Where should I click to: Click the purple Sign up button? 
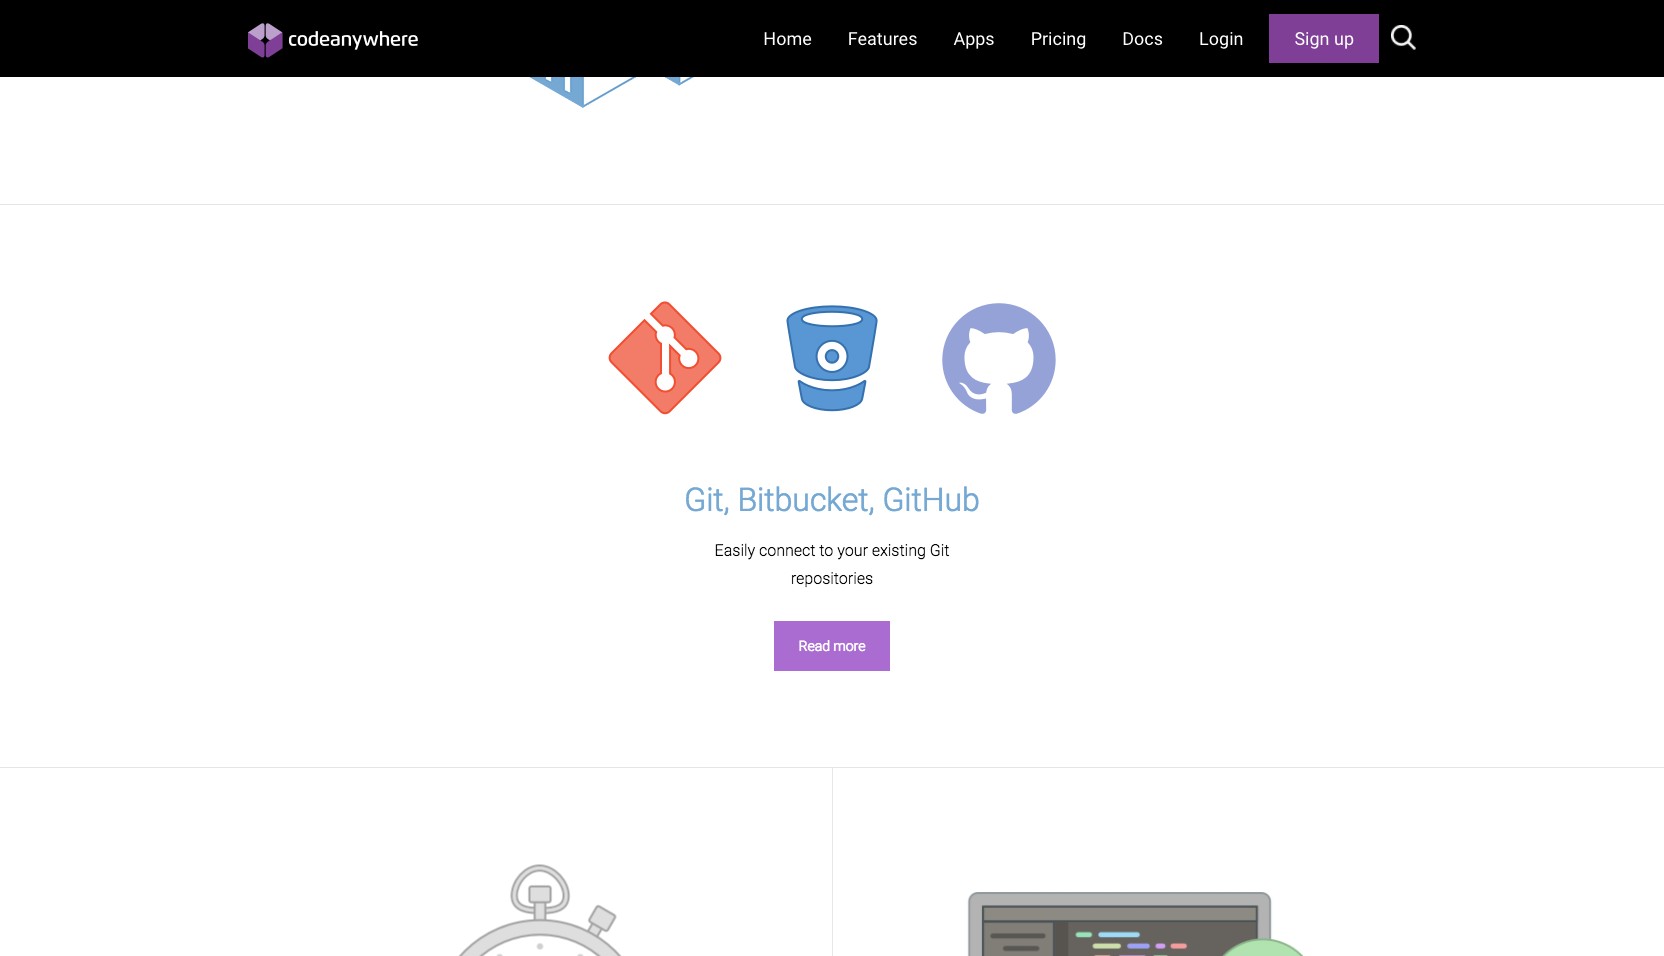tap(1324, 38)
